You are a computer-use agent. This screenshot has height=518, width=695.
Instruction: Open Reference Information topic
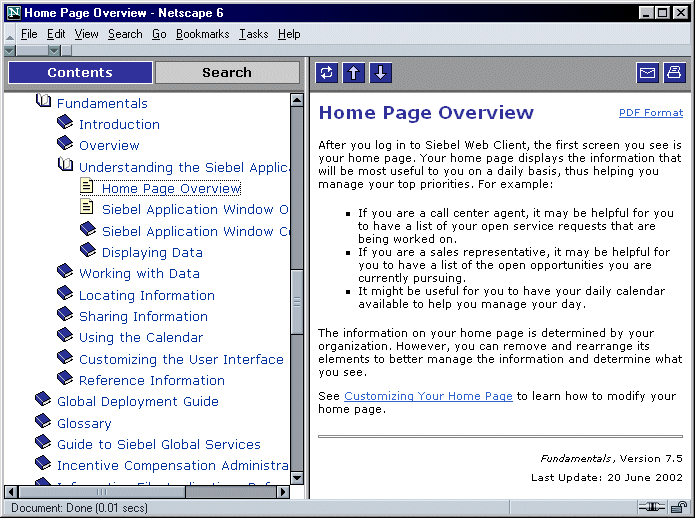[x=152, y=381]
